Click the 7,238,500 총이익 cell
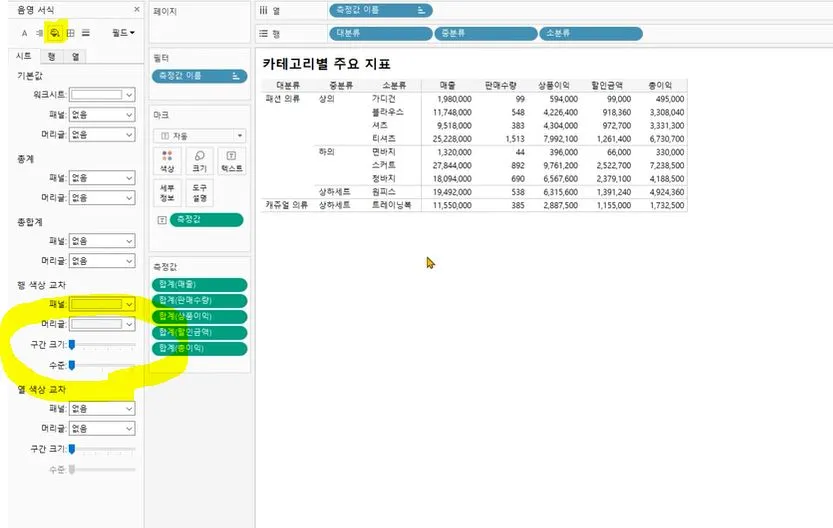The width and height of the screenshot is (833, 528). [667, 165]
